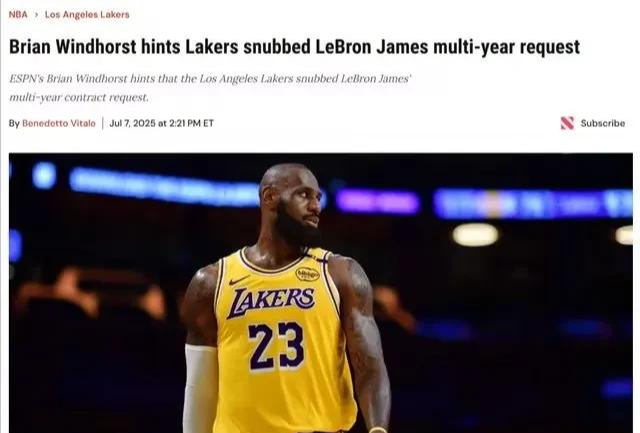Click the Subscribe link
The height and width of the screenshot is (433, 640).
click(602, 123)
